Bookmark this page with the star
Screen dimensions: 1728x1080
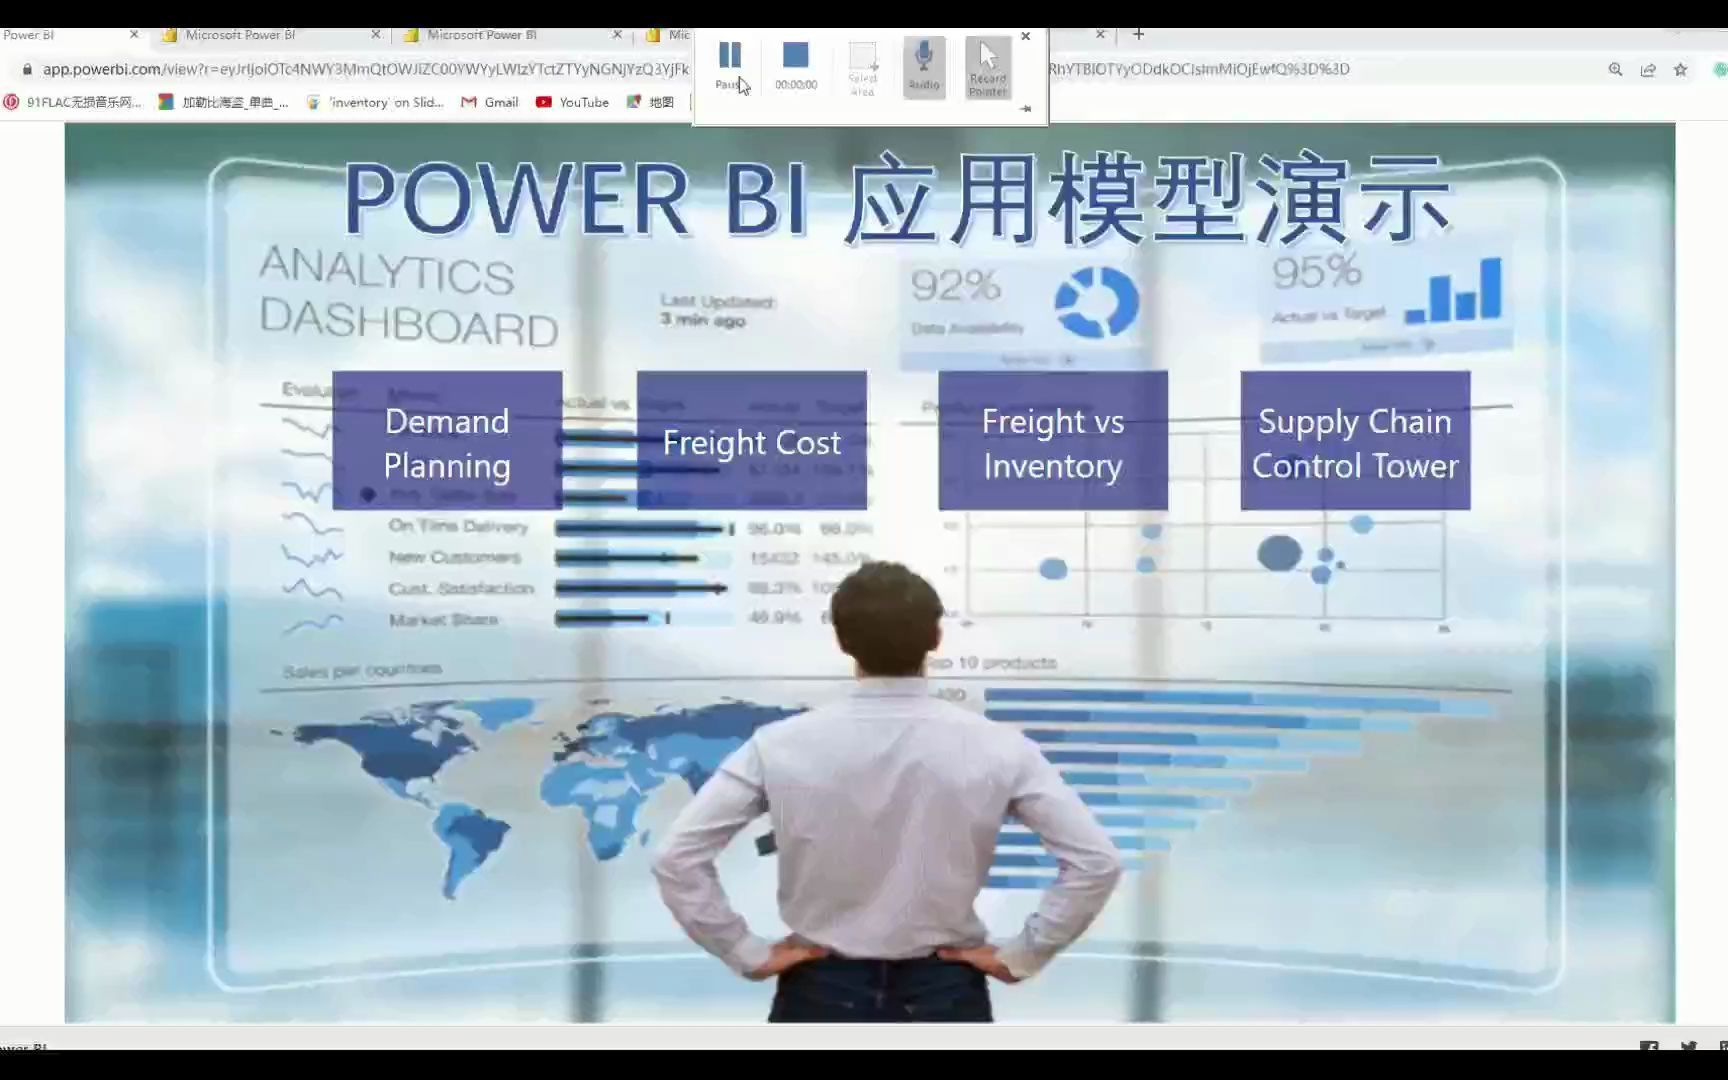1681,69
